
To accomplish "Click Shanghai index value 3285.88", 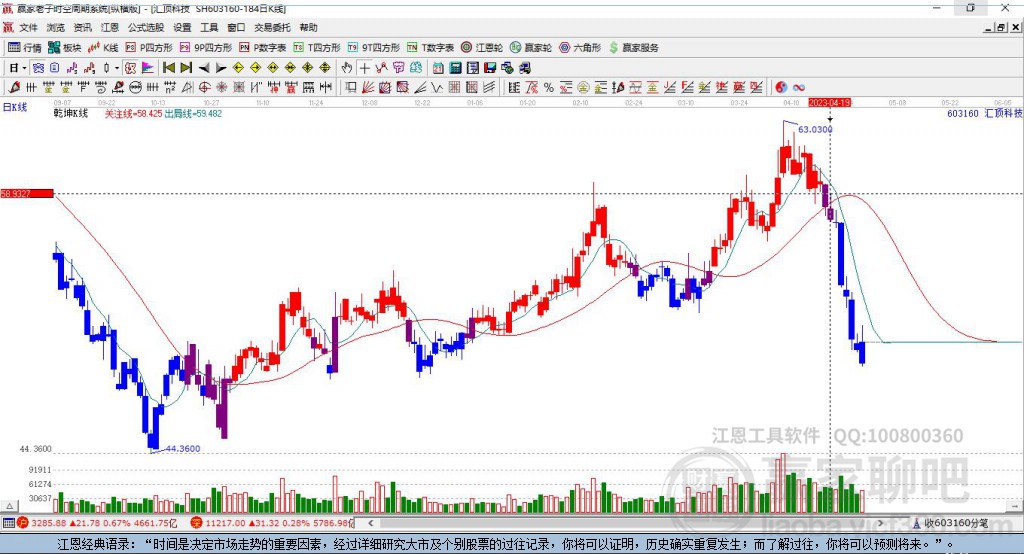I will click(x=48, y=523).
